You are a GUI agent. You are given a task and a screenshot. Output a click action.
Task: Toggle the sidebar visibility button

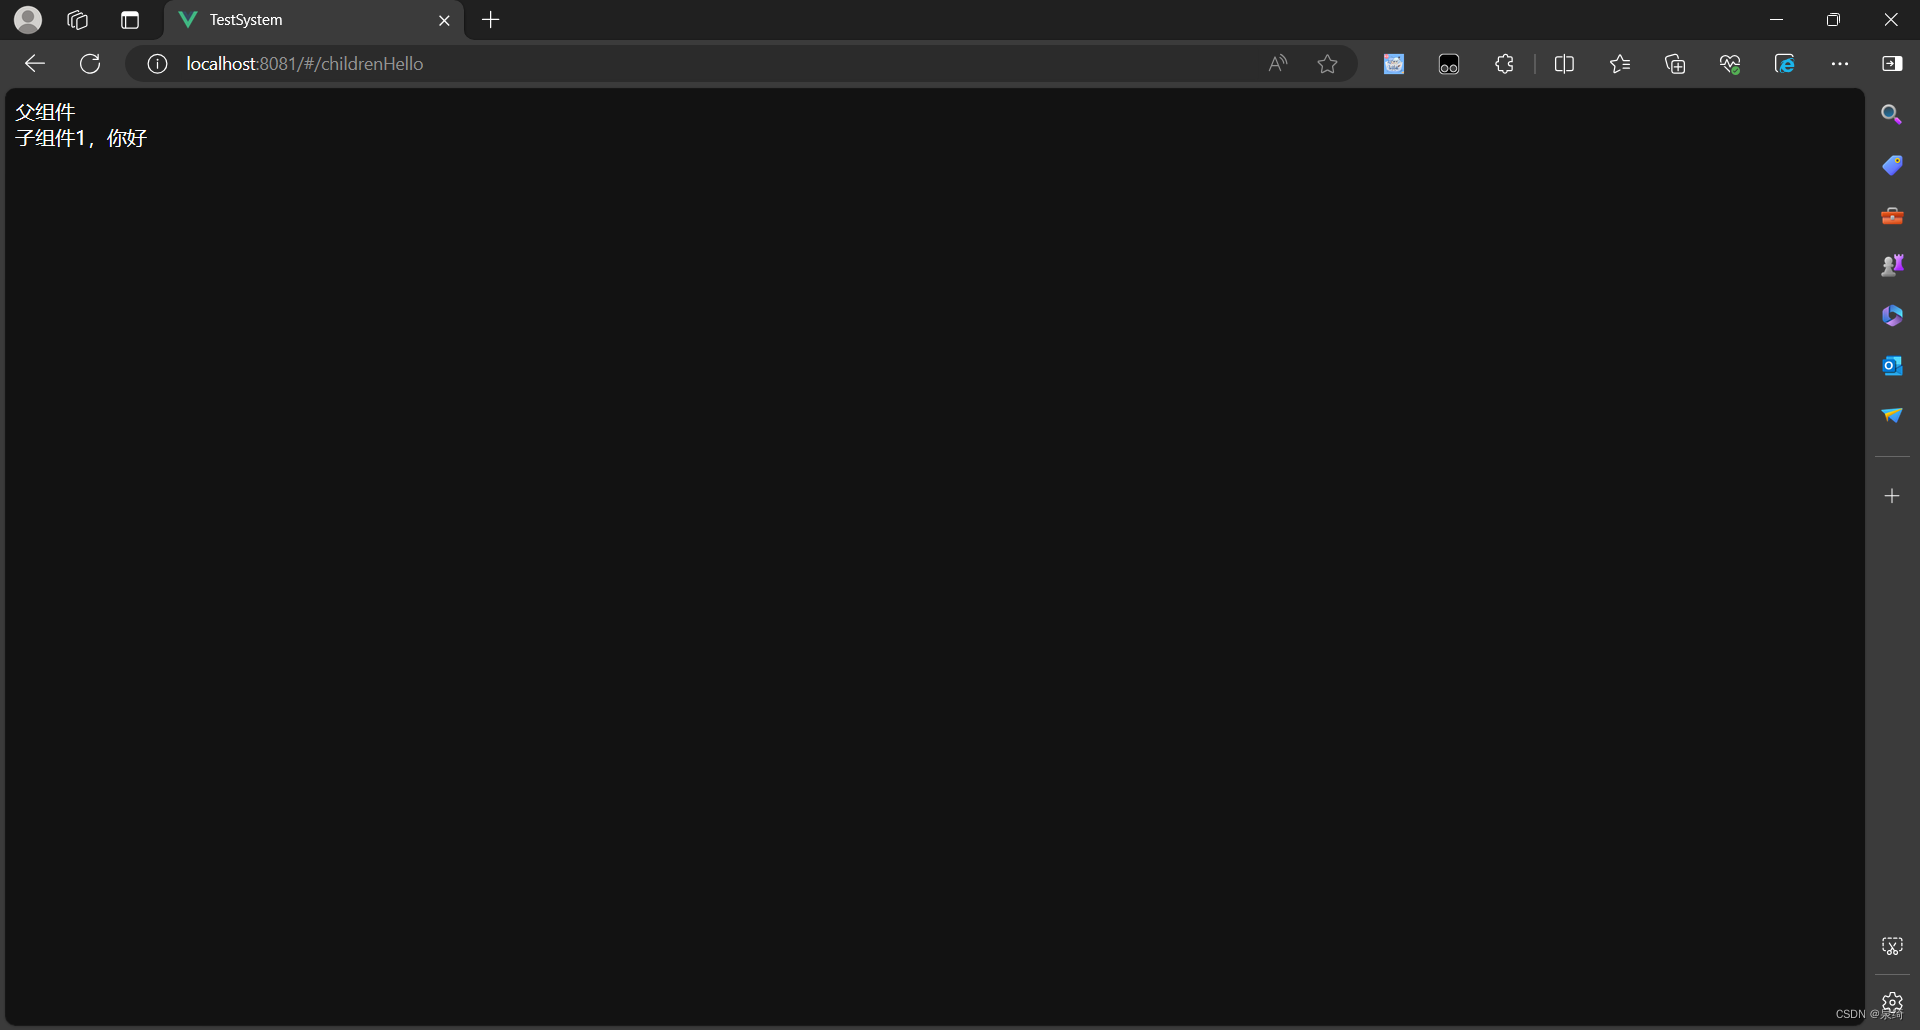(1892, 64)
